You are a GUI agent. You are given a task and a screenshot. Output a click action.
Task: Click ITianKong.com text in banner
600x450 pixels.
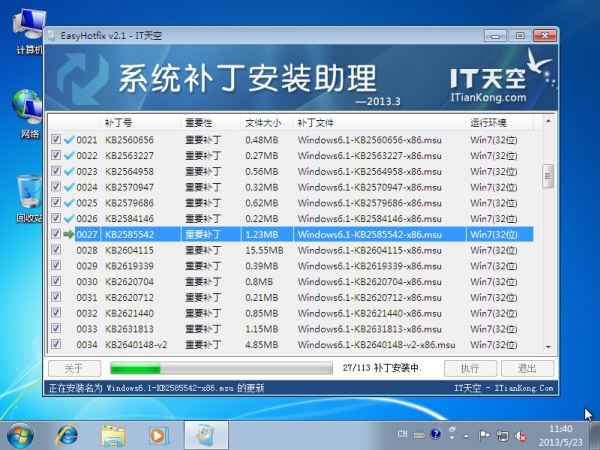point(488,98)
